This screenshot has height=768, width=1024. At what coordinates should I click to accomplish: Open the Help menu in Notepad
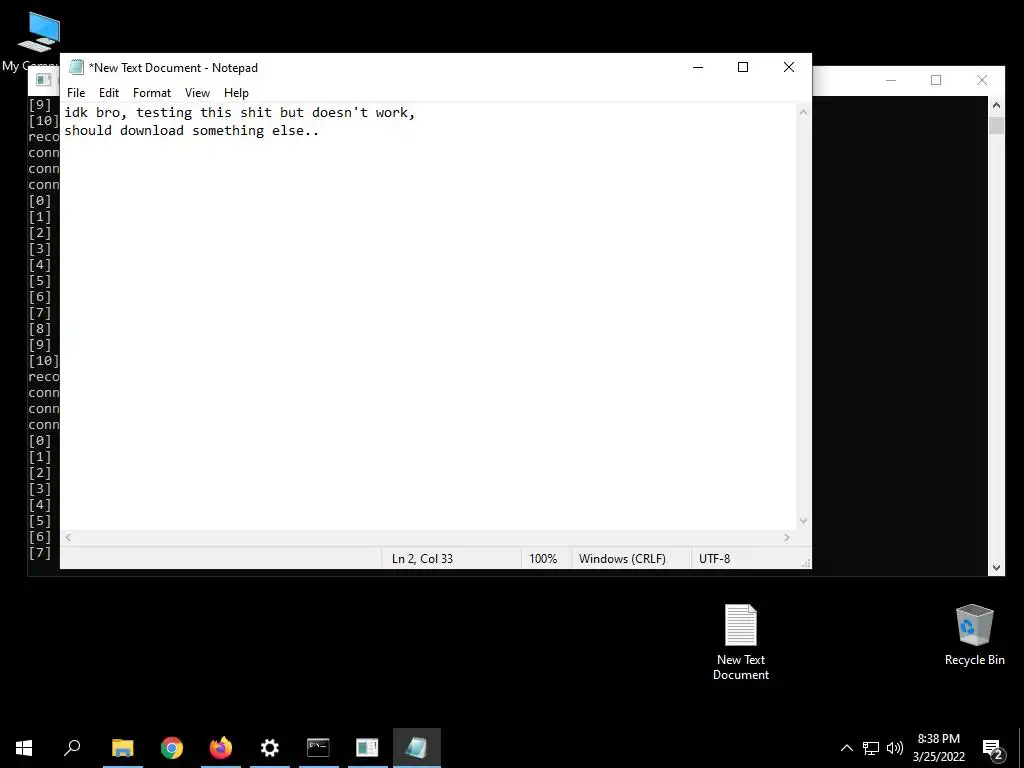pyautogui.click(x=236, y=93)
